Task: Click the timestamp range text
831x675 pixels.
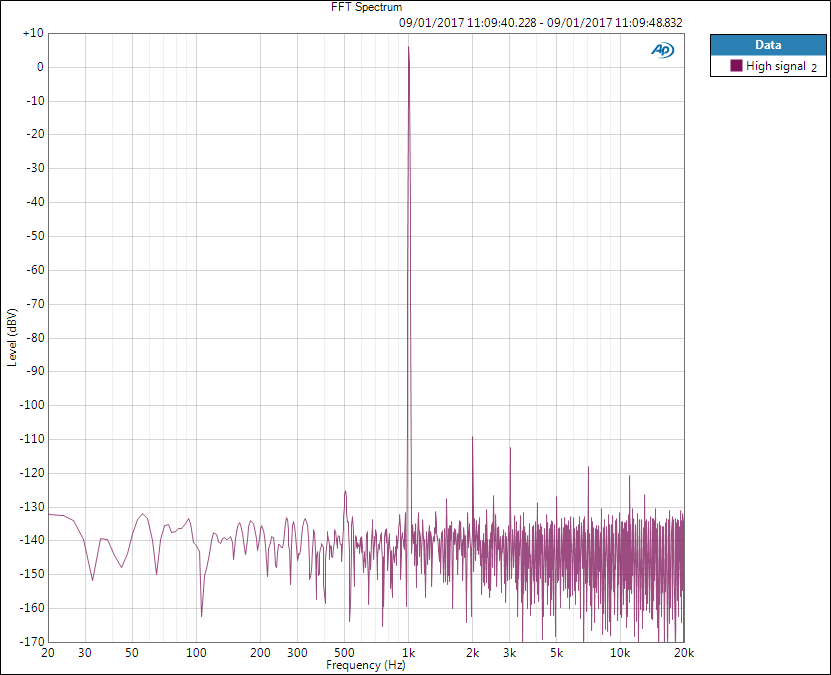Action: click(x=541, y=23)
